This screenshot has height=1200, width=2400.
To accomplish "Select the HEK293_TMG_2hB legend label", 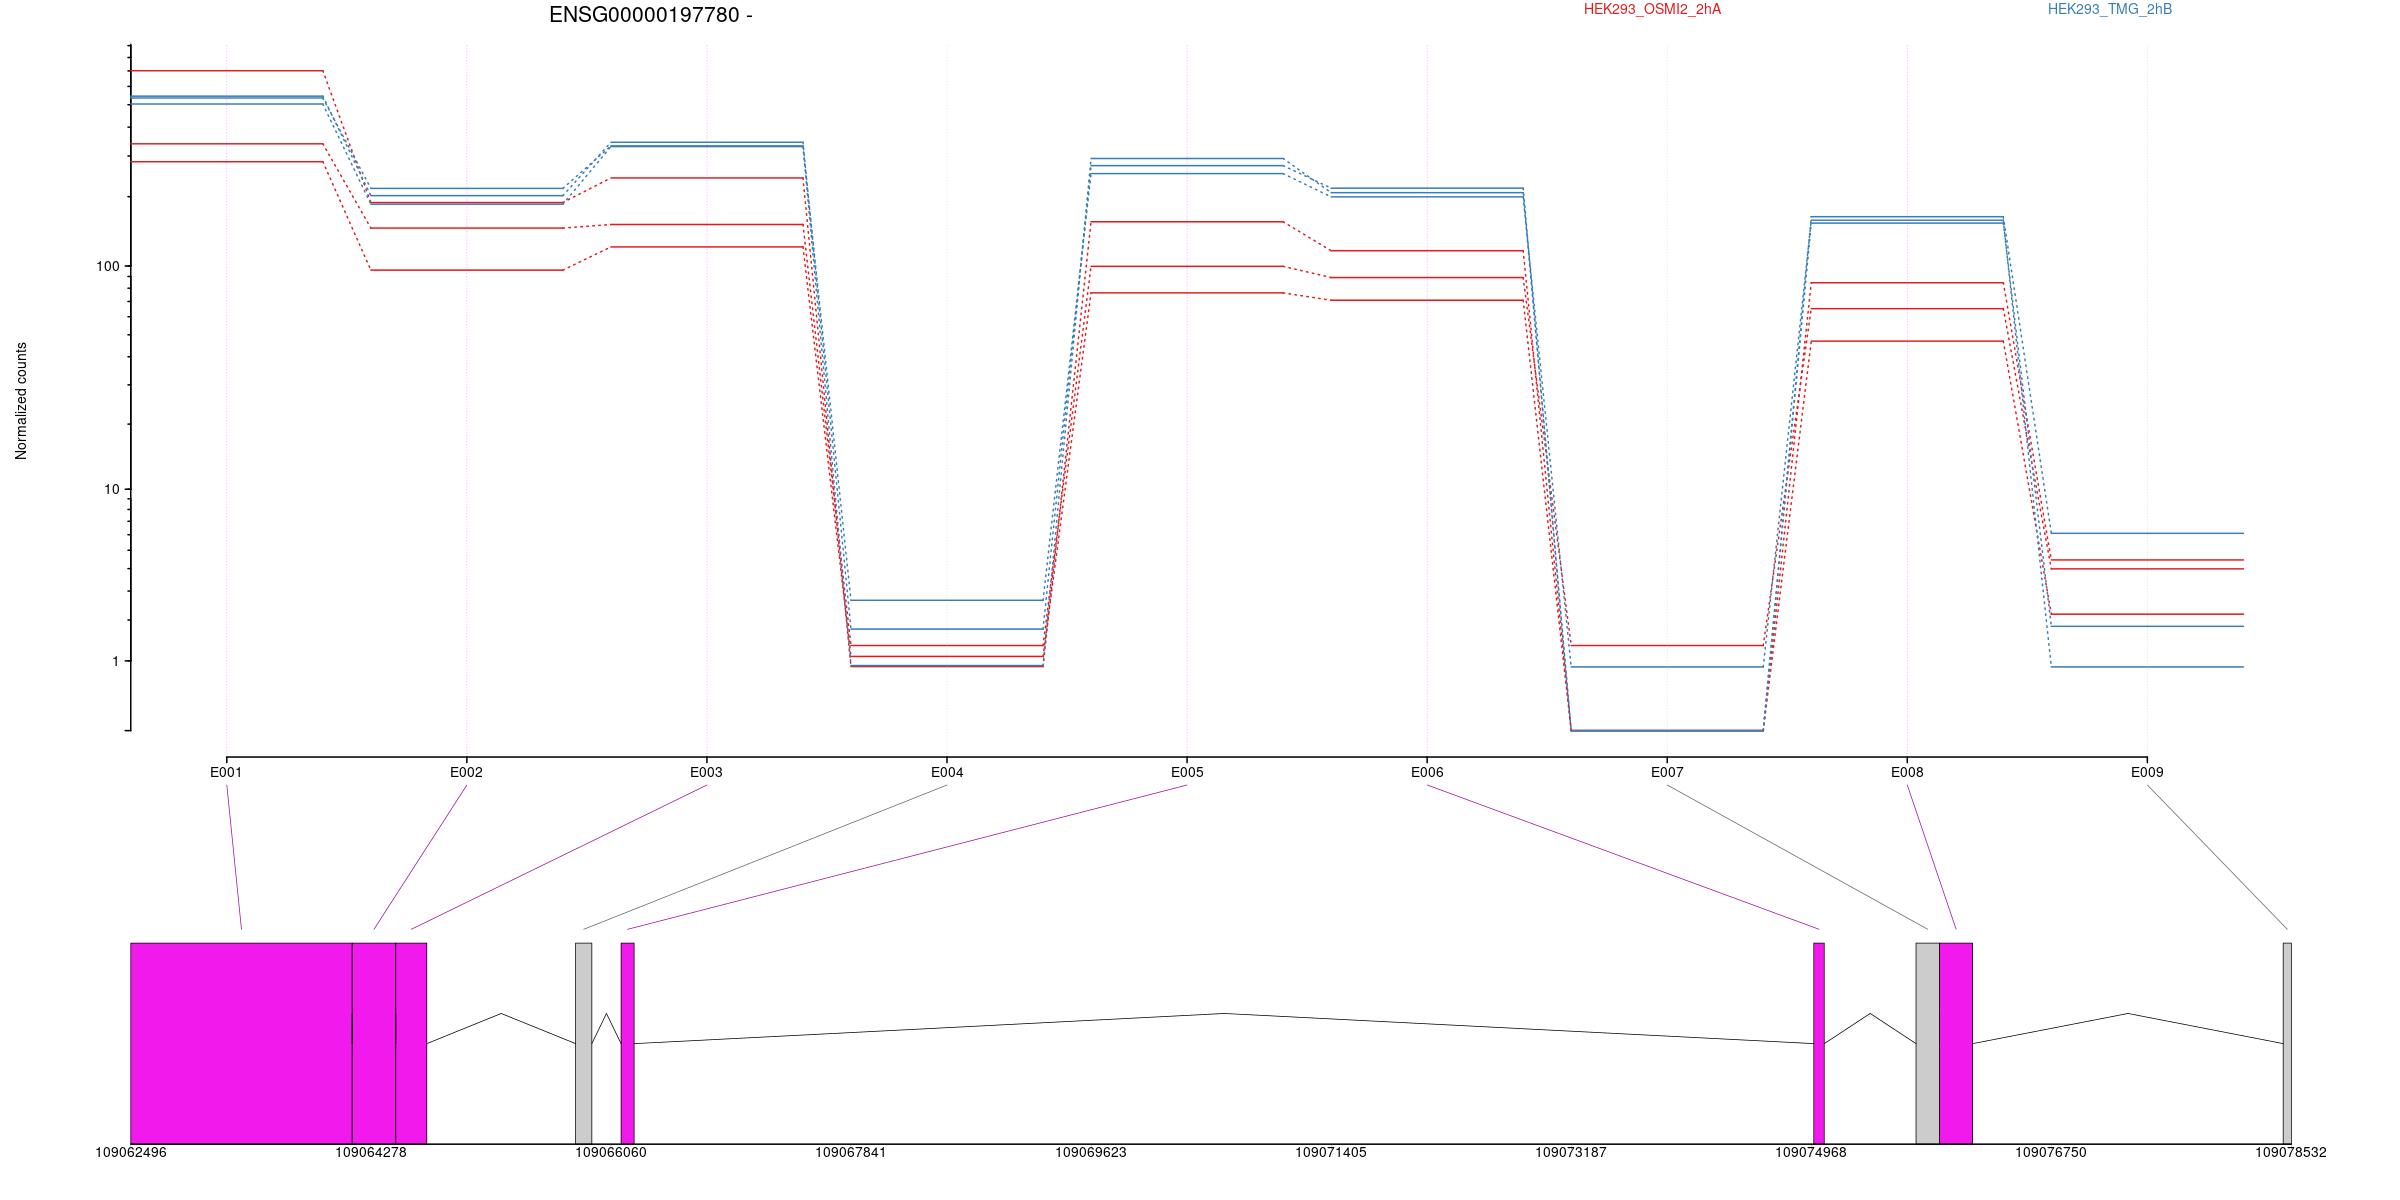I will pos(2109,9).
